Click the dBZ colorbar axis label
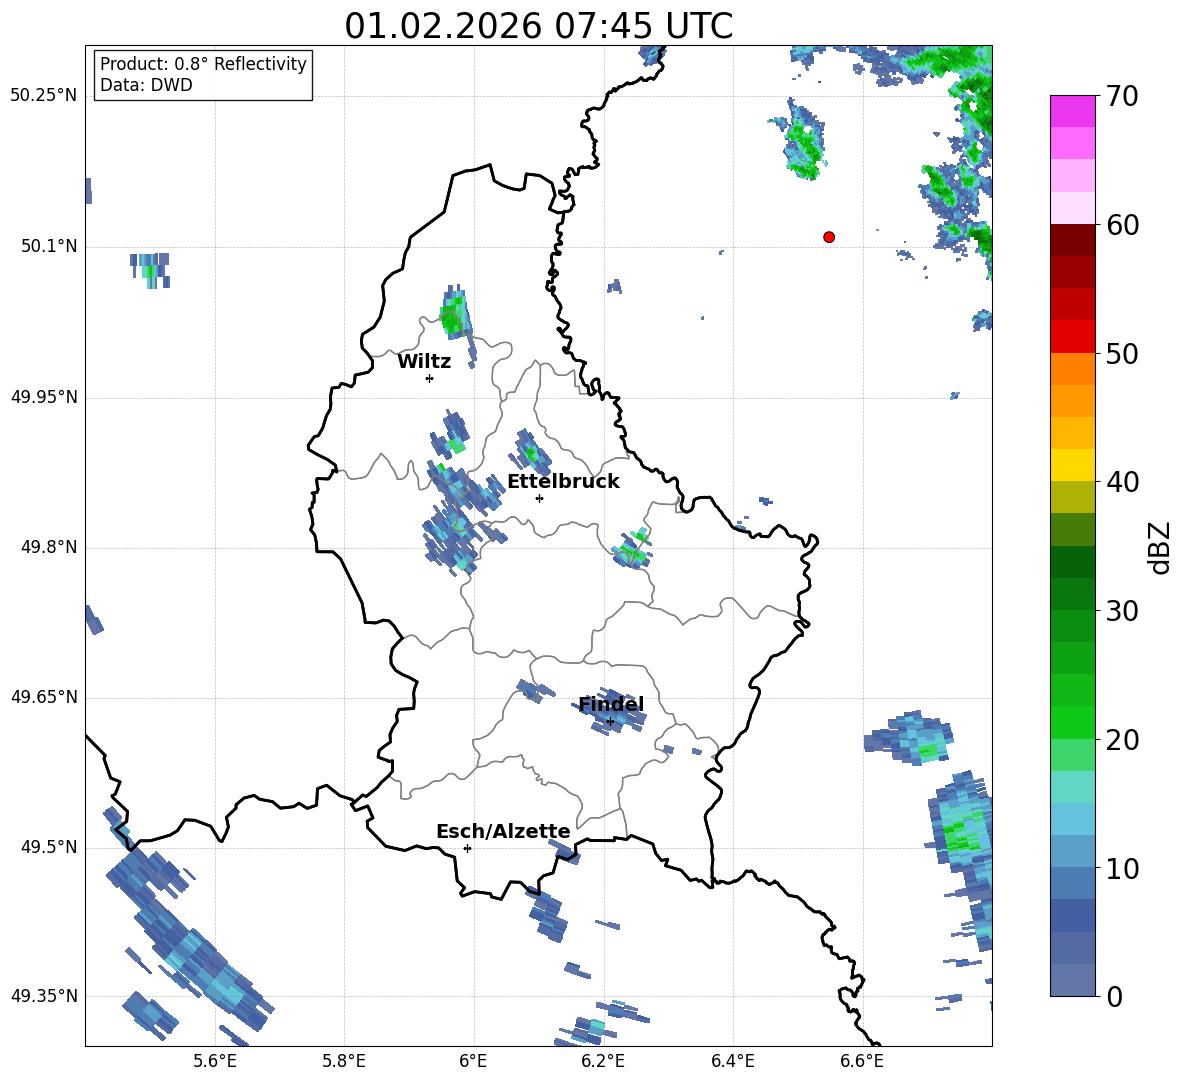Viewport: 1184px width, 1081px height. point(1160,547)
